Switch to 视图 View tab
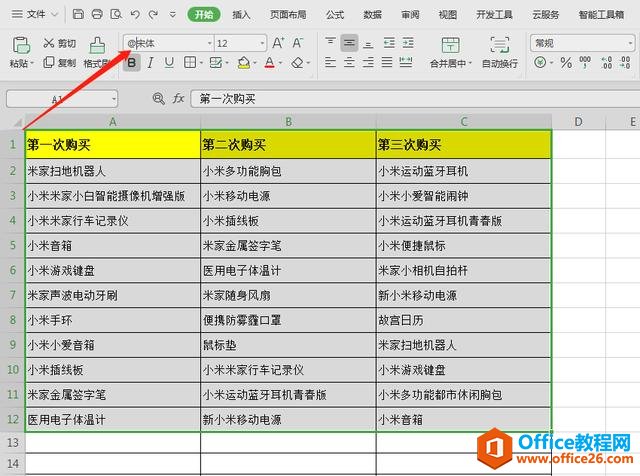The width and height of the screenshot is (640, 476). (448, 15)
